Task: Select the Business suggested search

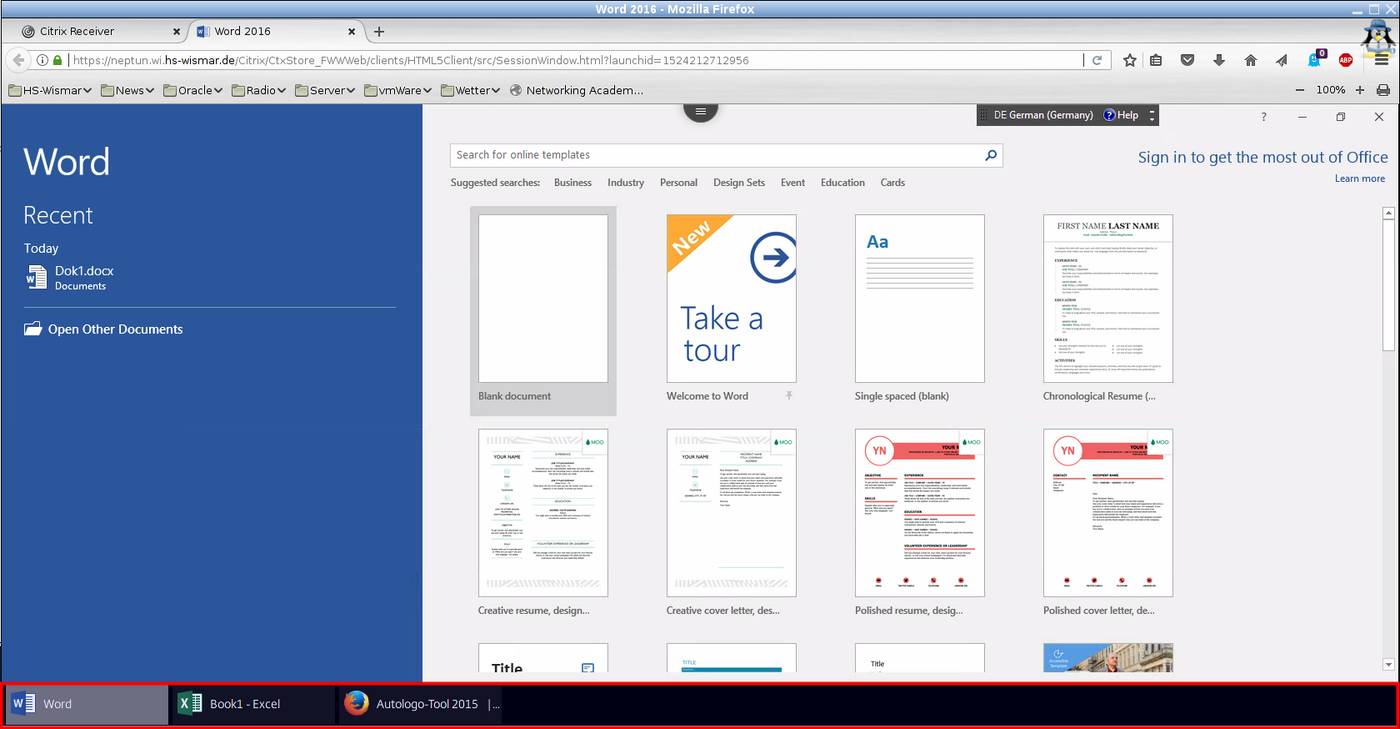Action: 573,183
